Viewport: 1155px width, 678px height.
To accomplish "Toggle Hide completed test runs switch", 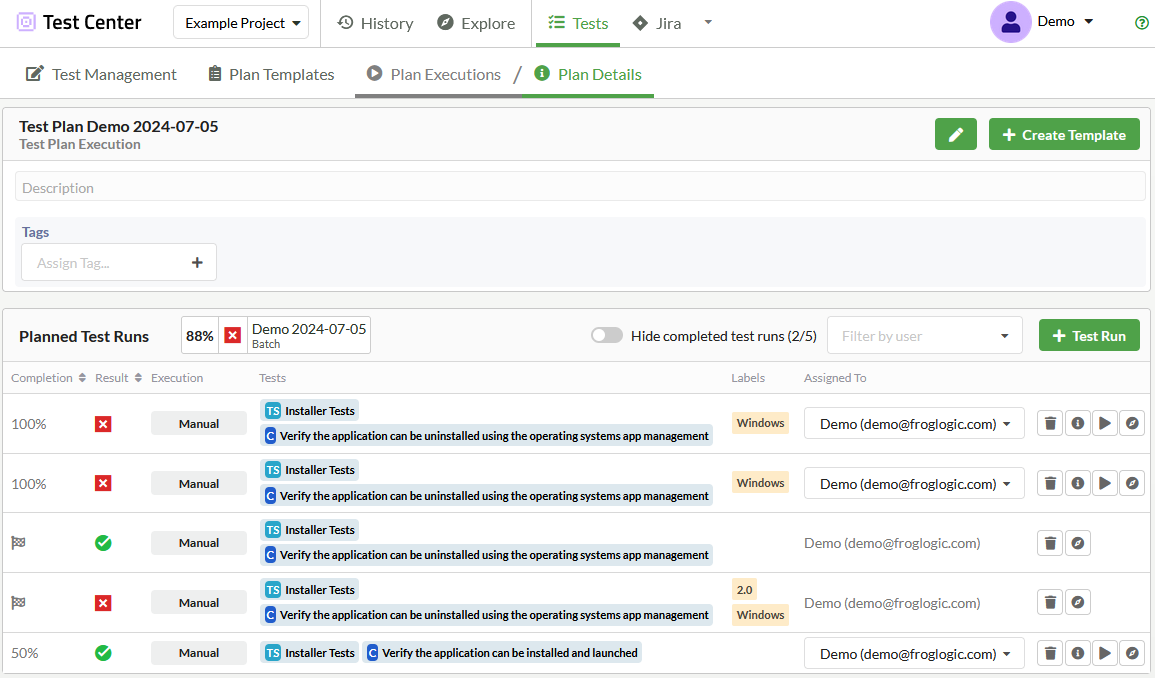I will pos(606,336).
